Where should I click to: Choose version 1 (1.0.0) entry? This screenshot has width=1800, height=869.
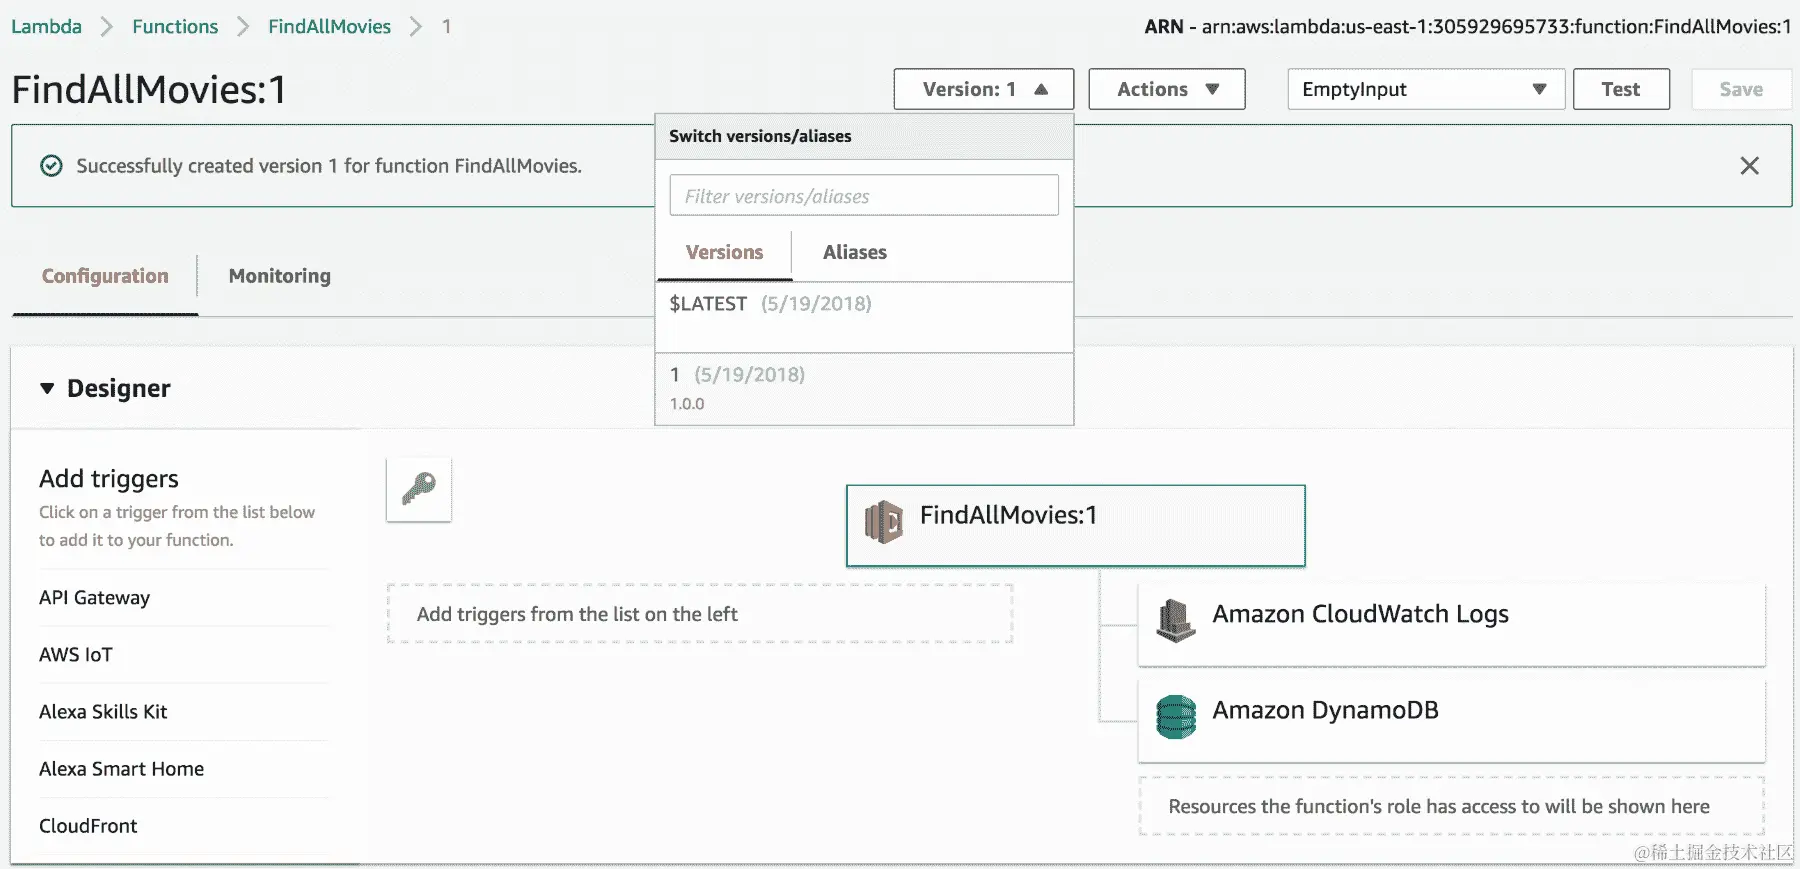point(864,389)
